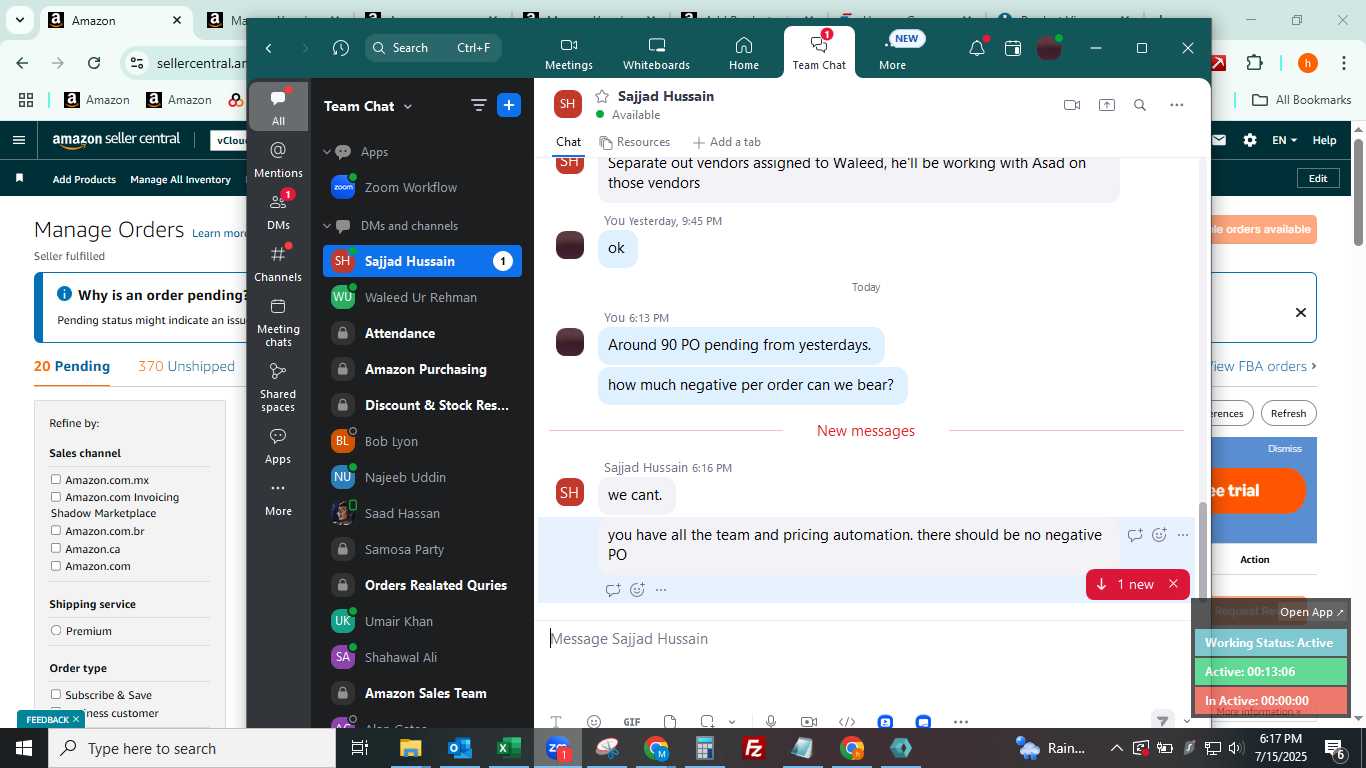Click Manage All Inventory in Seller Central
Viewport: 1366px width, 768px height.
point(180,179)
